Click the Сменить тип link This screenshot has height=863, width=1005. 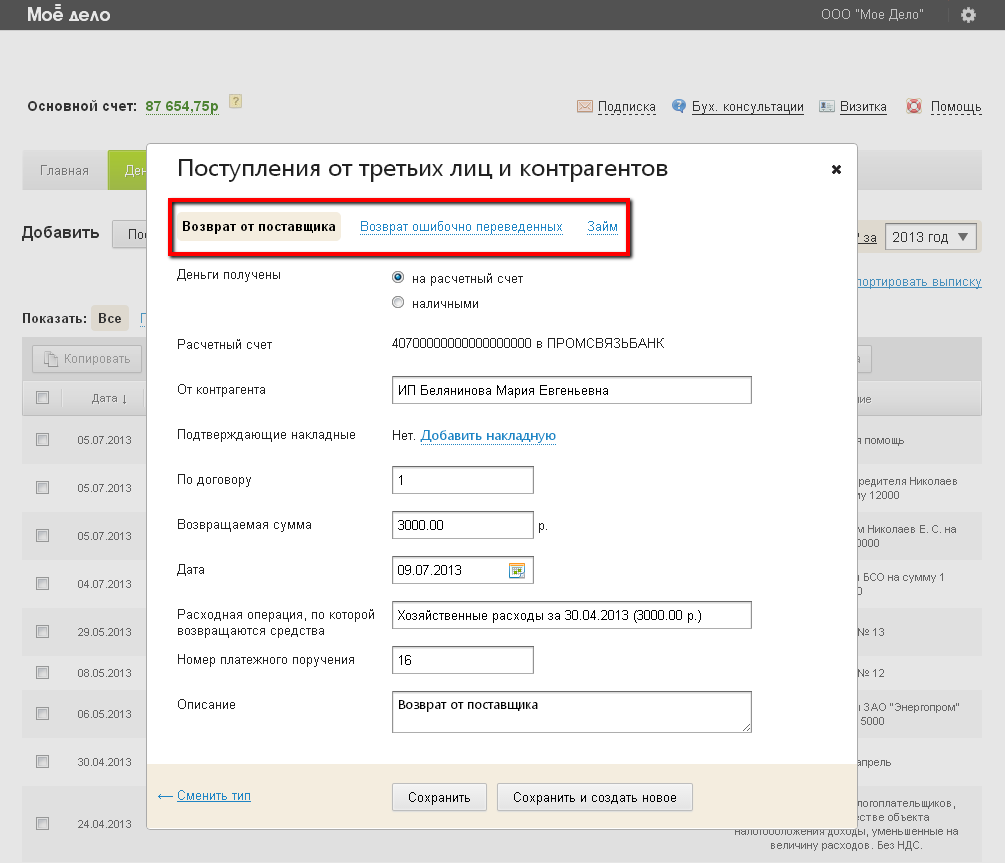(x=214, y=796)
